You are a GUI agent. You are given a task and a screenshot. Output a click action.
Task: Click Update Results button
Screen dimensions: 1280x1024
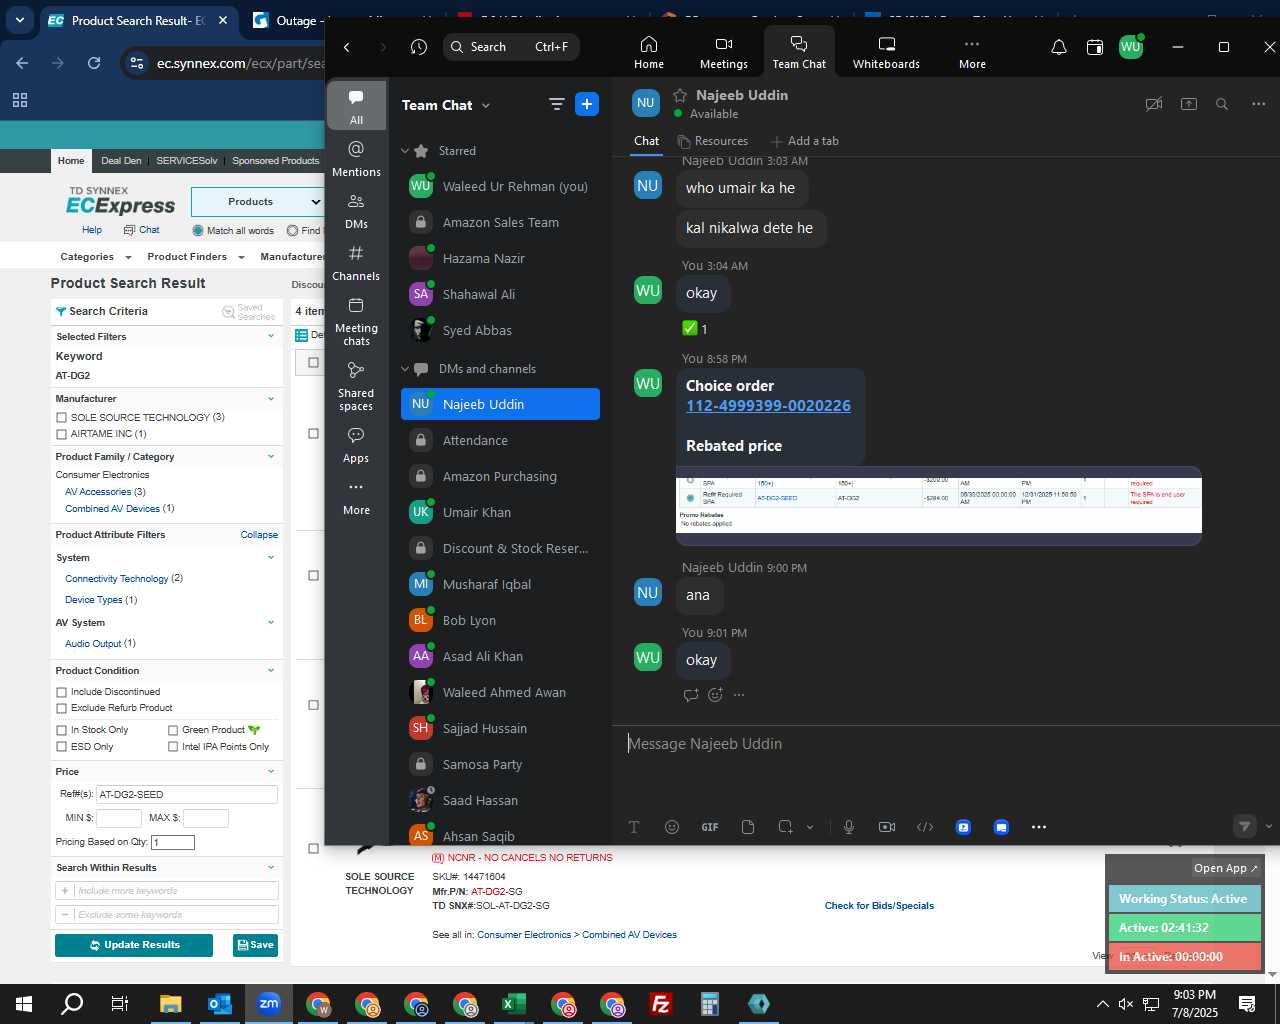134,945
